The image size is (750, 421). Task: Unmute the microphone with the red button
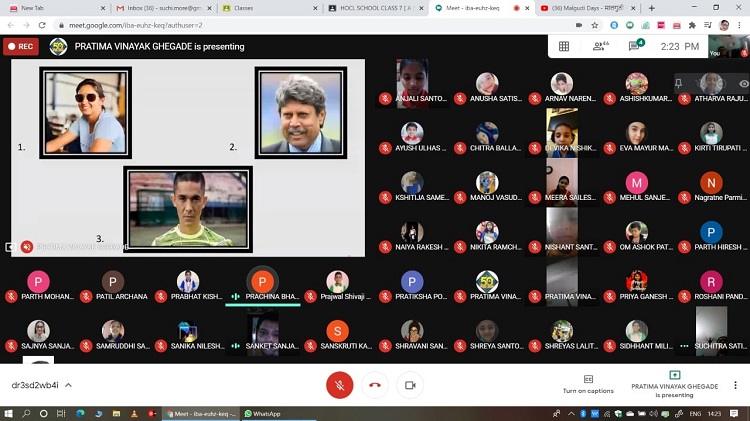pos(340,385)
